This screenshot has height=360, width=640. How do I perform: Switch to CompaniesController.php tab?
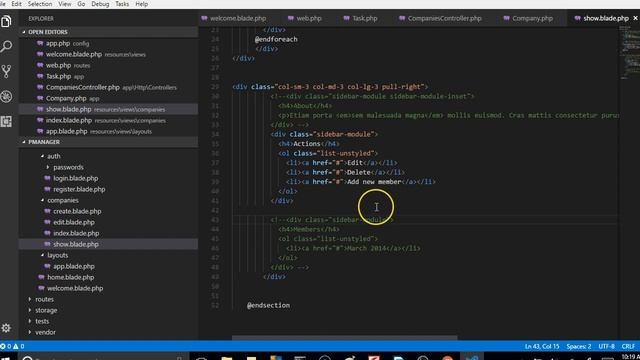(441, 18)
